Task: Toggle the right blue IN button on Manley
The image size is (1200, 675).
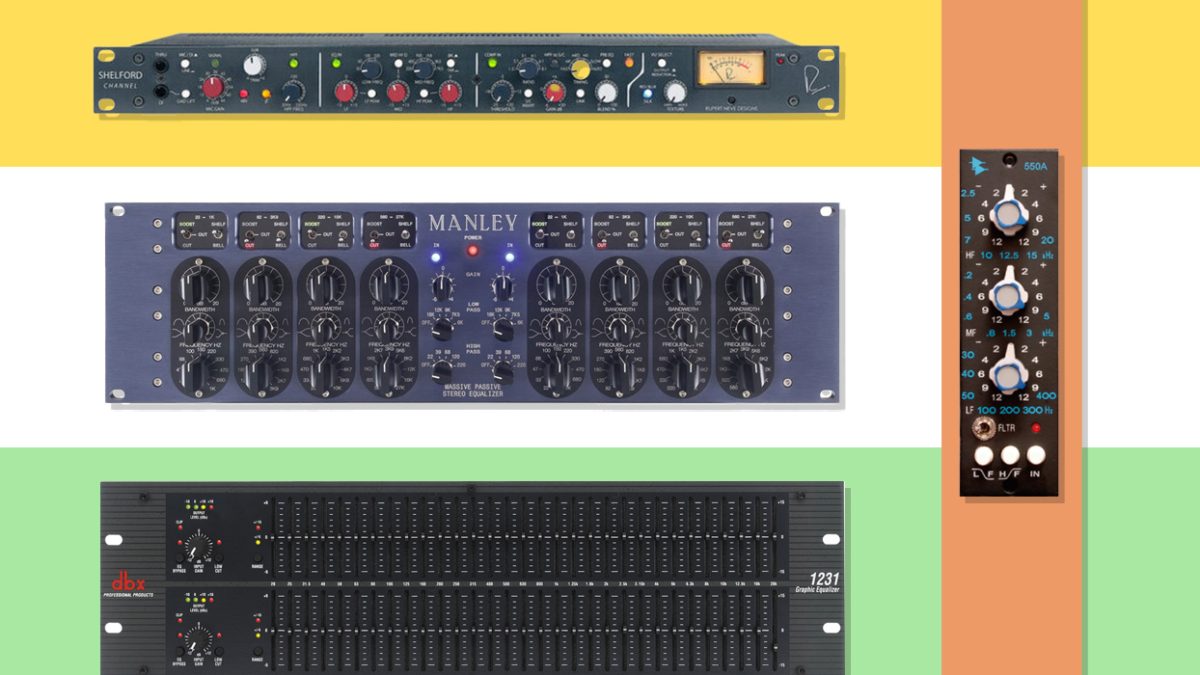Action: (x=508, y=256)
